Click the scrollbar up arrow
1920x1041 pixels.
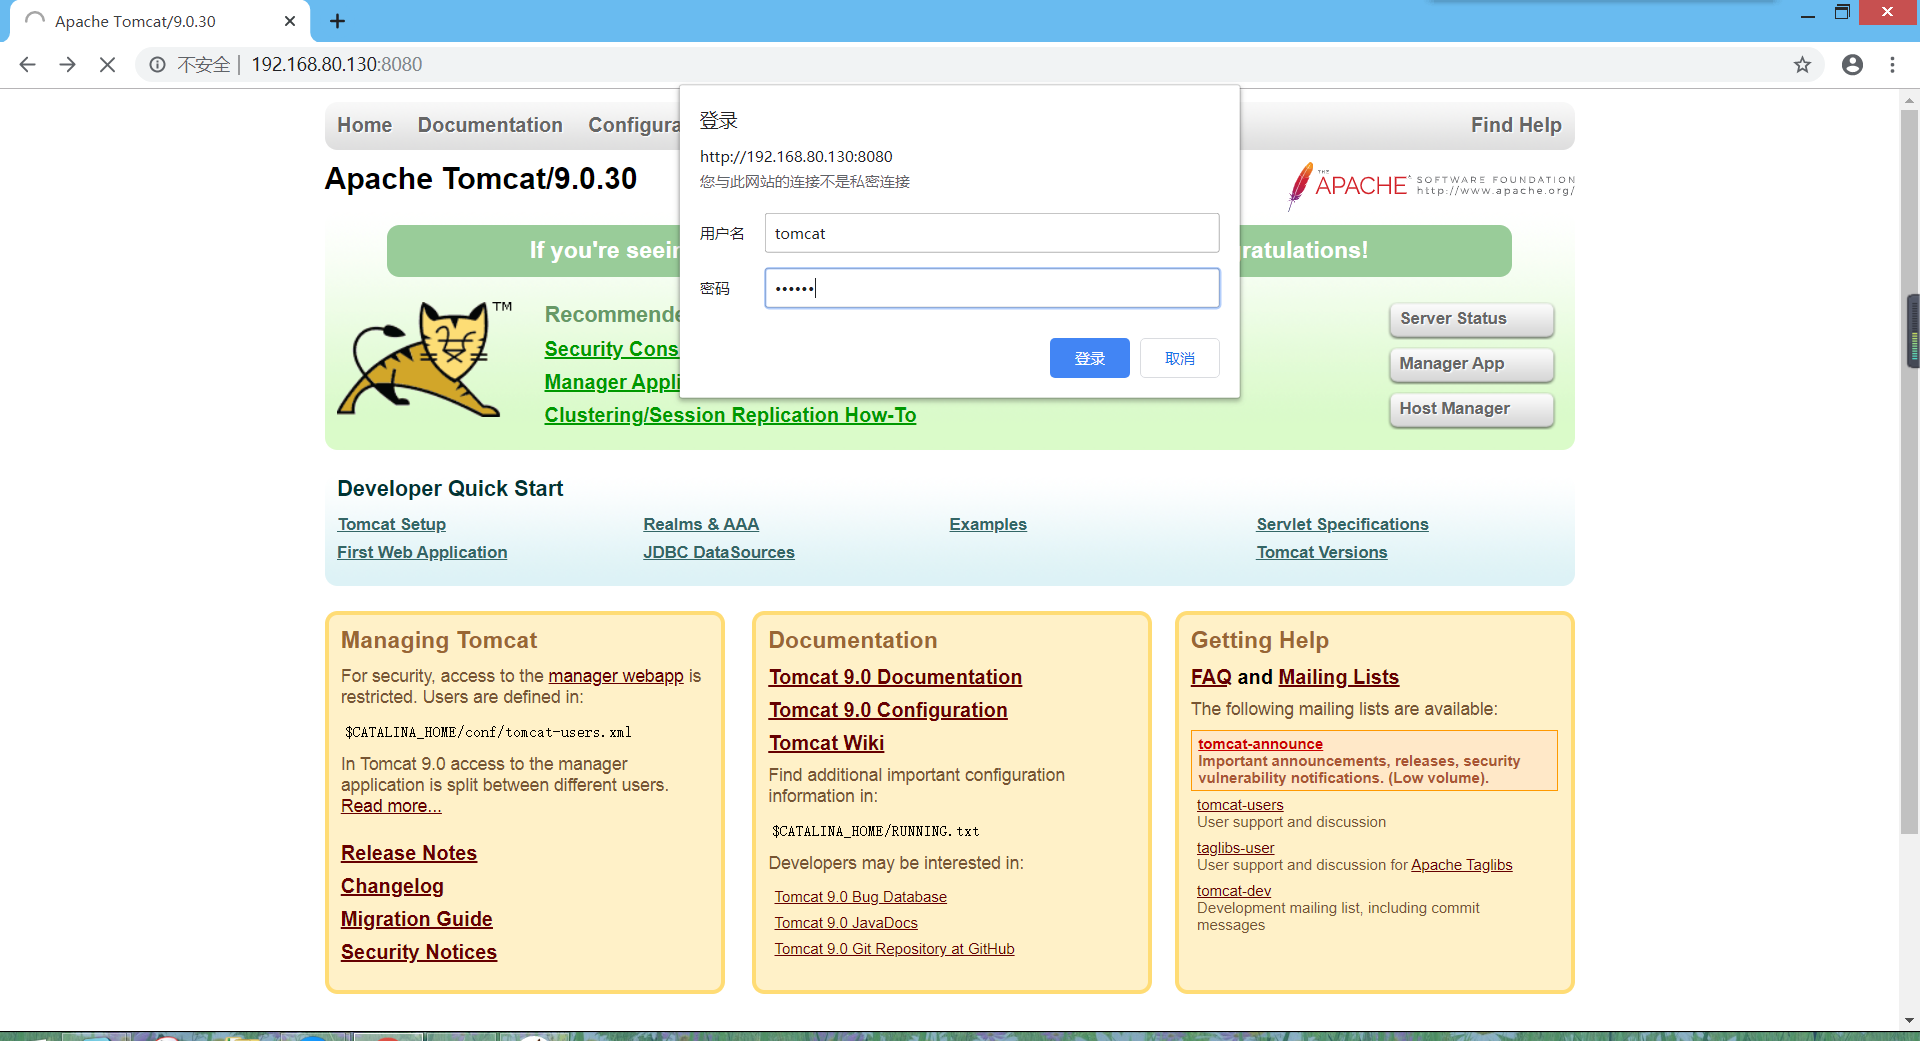pyautogui.click(x=1910, y=100)
